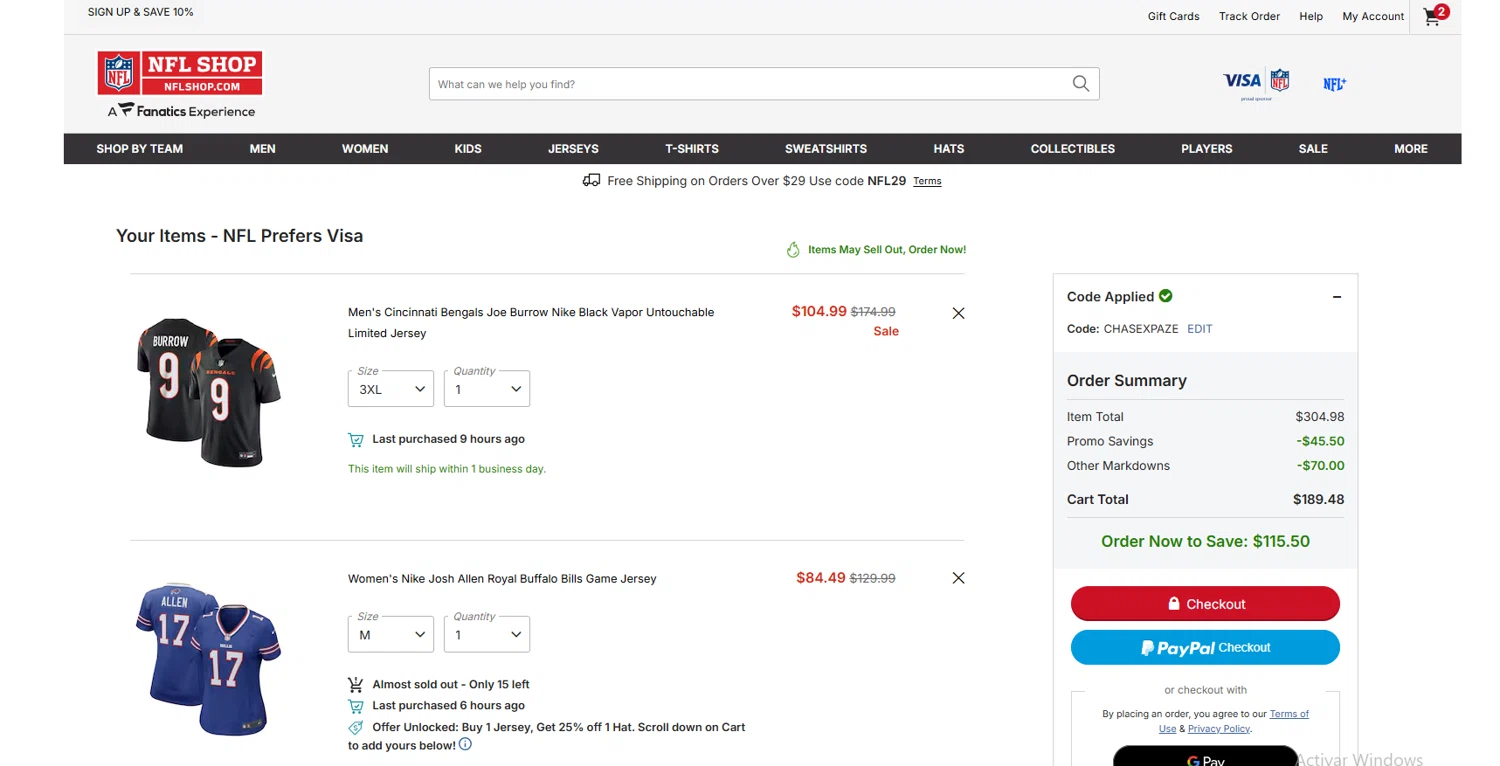Click Order Now to Save $115.50 text
This screenshot has height=766, width=1500.
click(1205, 541)
